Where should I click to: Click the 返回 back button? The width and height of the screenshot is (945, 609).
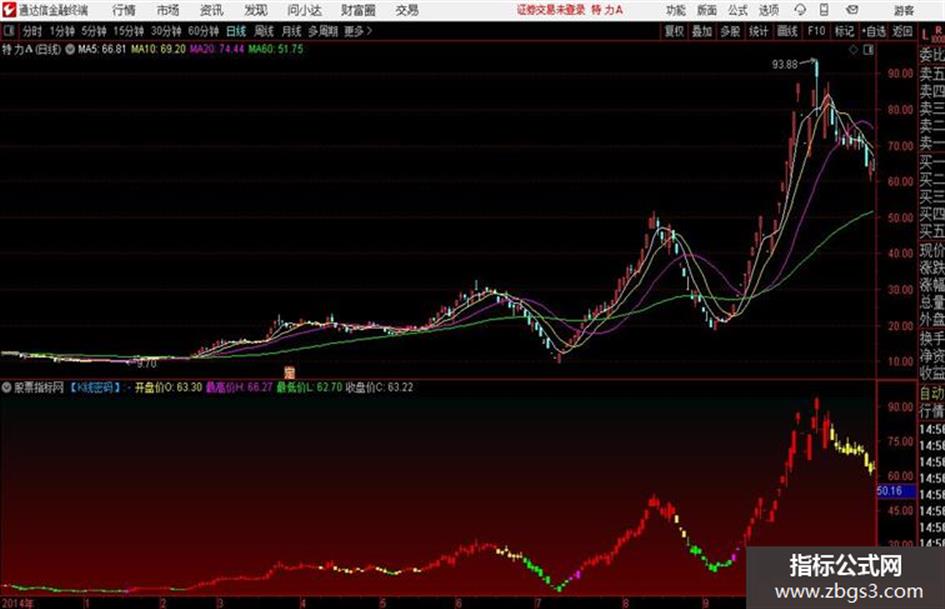click(x=902, y=31)
